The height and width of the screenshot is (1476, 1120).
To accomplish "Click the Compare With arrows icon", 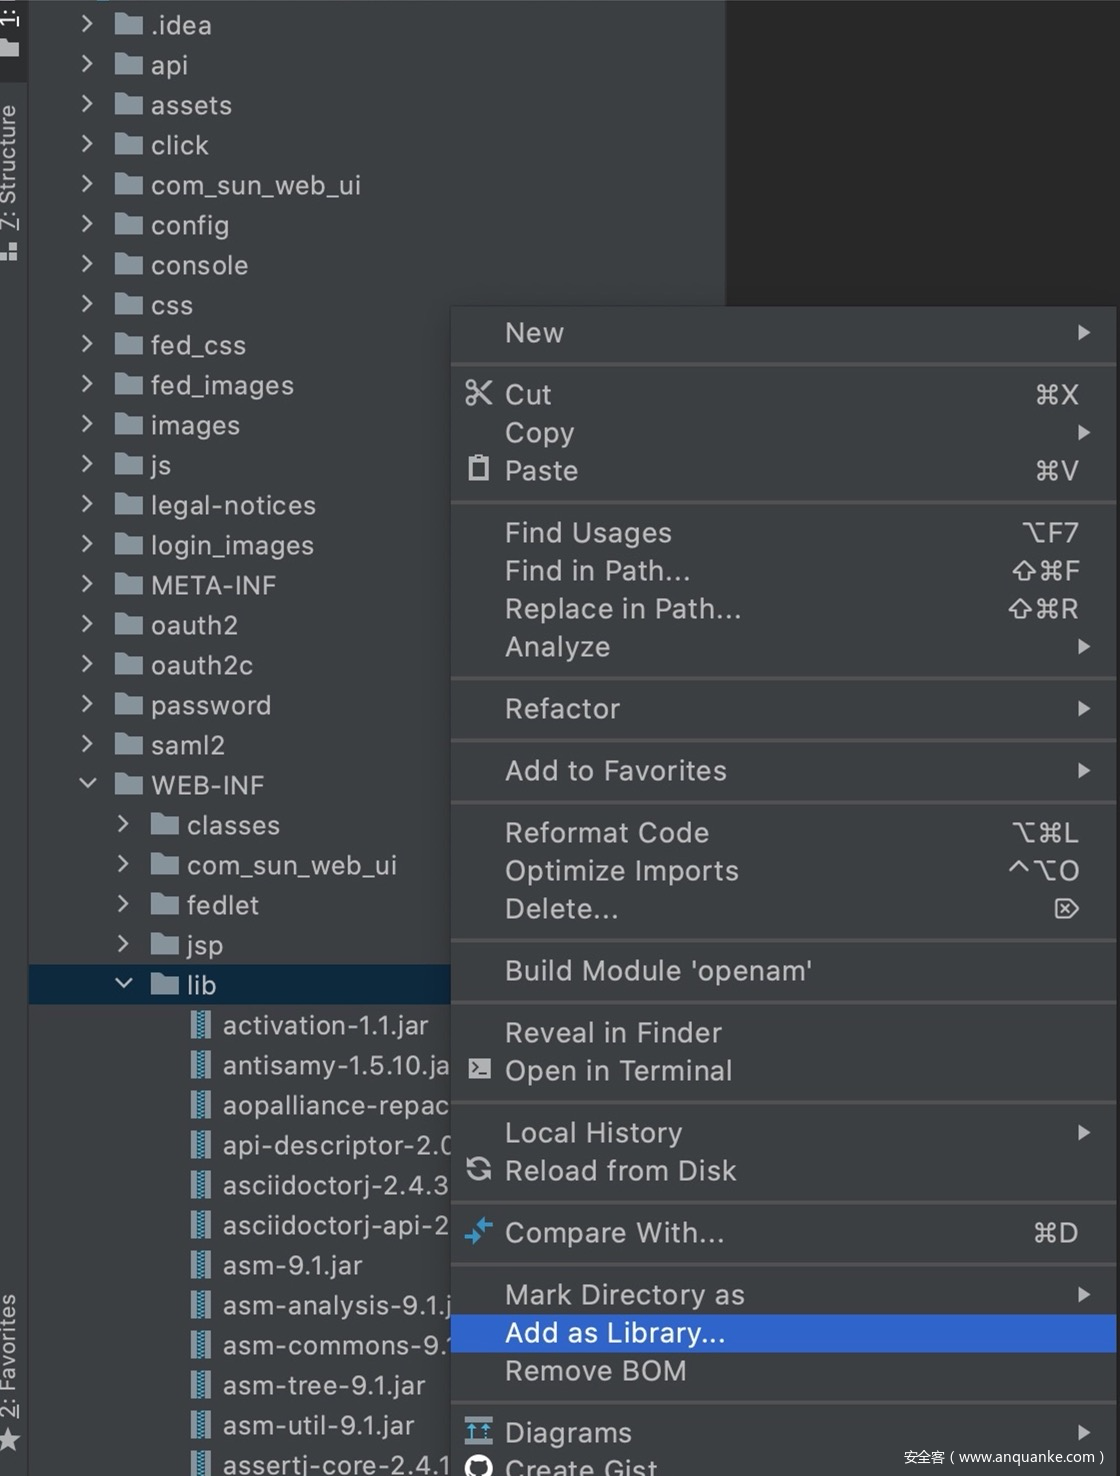I will point(479,1231).
